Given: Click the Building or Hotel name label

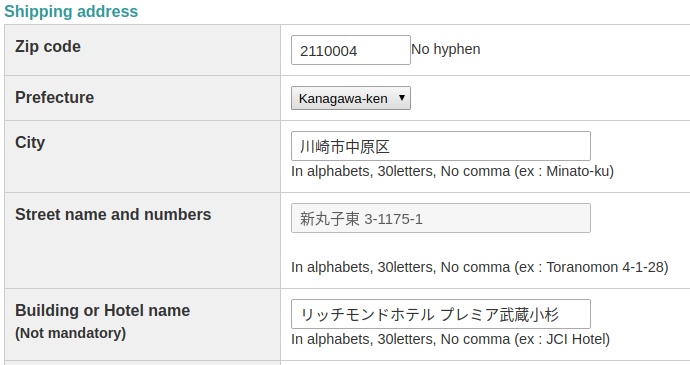Looking at the screenshot, I should (103, 310).
